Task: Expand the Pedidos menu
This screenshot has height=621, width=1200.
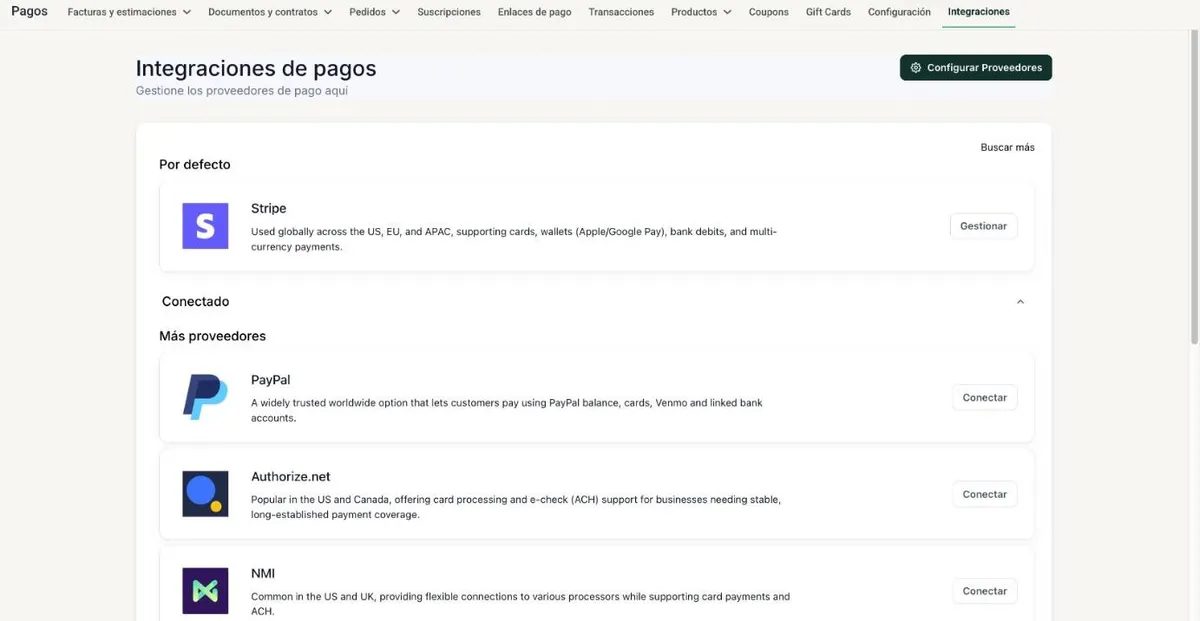Action: point(375,12)
